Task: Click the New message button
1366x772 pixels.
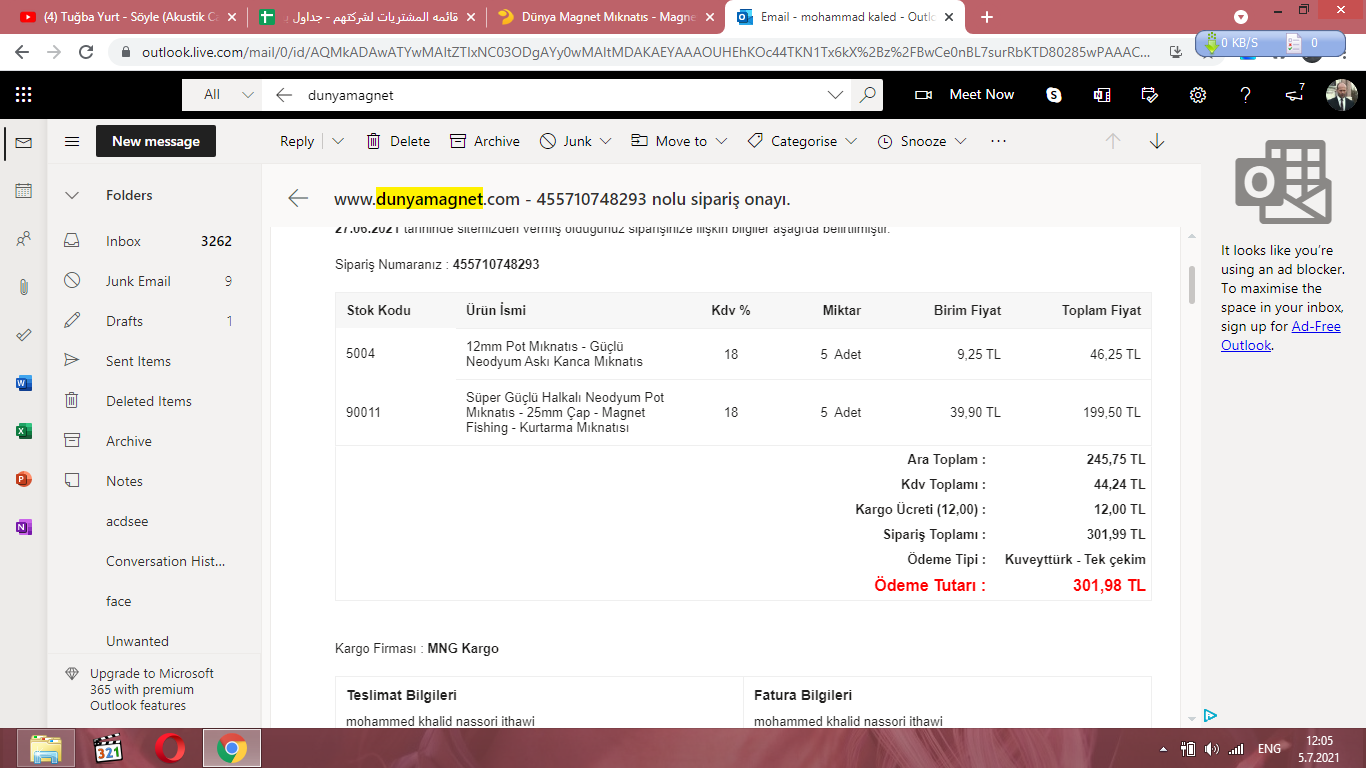Action: click(155, 142)
